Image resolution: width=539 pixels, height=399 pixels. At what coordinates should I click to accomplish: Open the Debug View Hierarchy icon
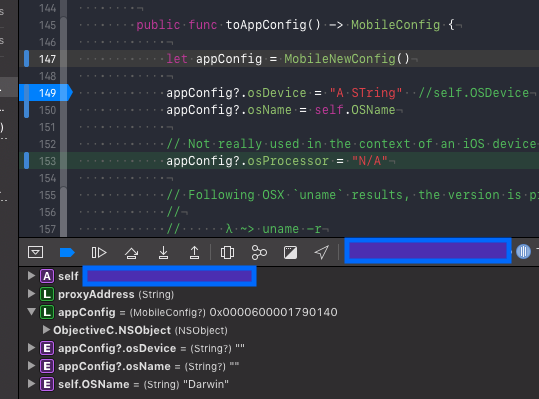tap(227, 253)
